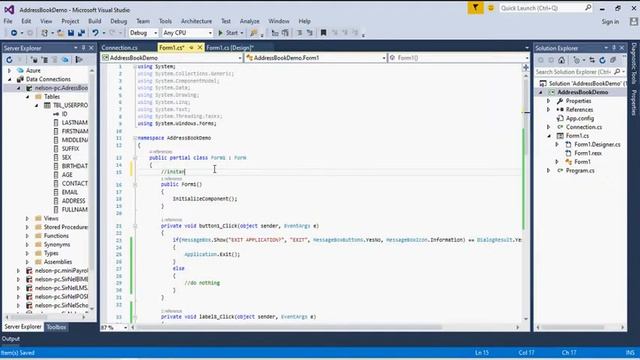
Task: Expand the References node in Solution Explorer
Action: (549, 109)
